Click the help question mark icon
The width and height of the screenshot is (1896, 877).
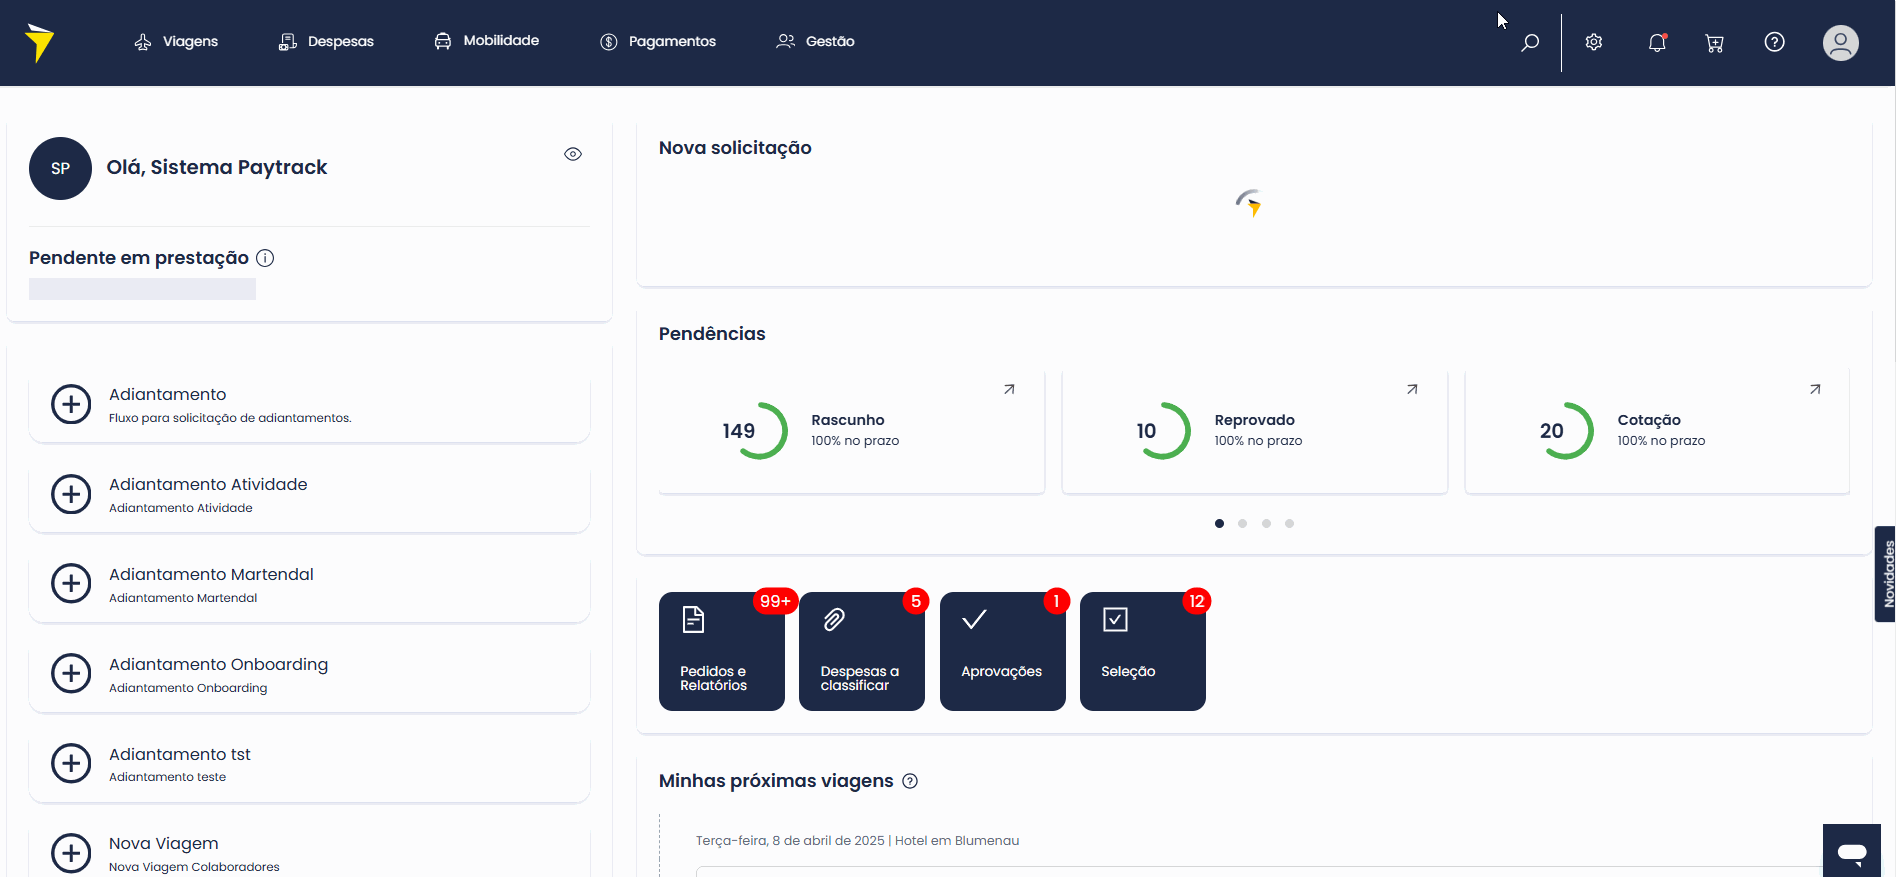(1774, 42)
